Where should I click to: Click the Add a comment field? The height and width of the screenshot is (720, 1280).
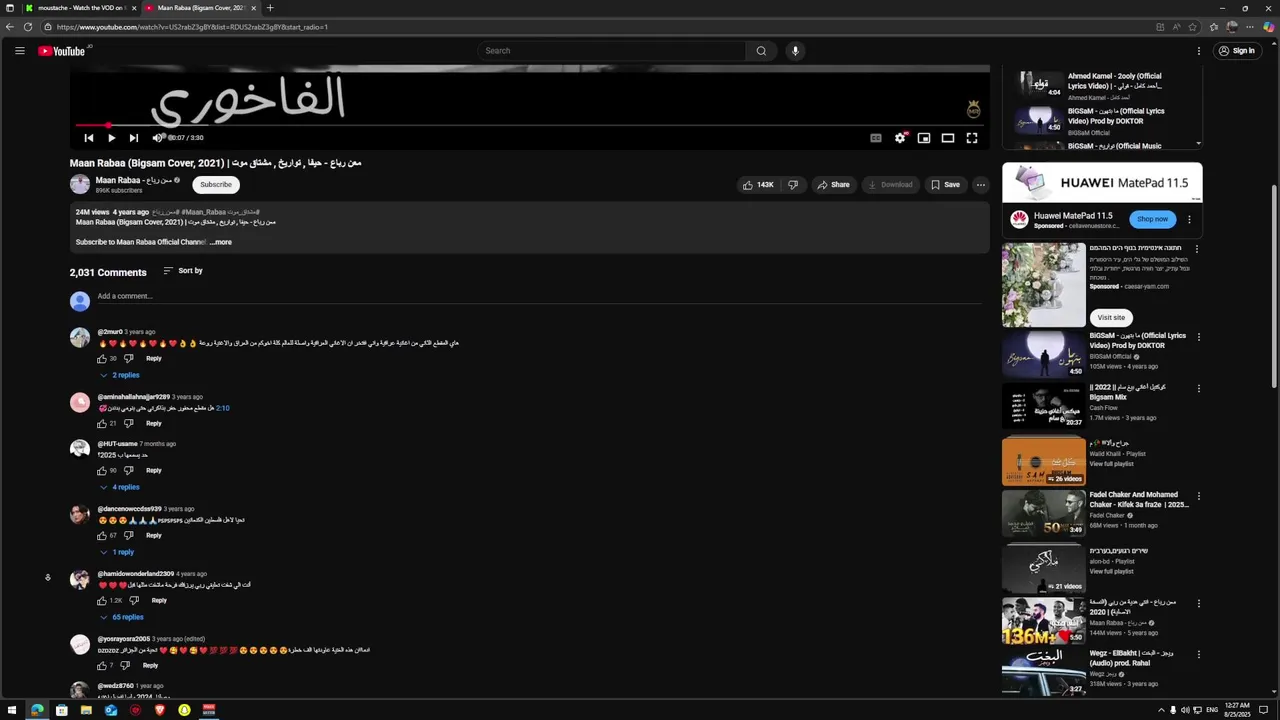click(x=538, y=296)
